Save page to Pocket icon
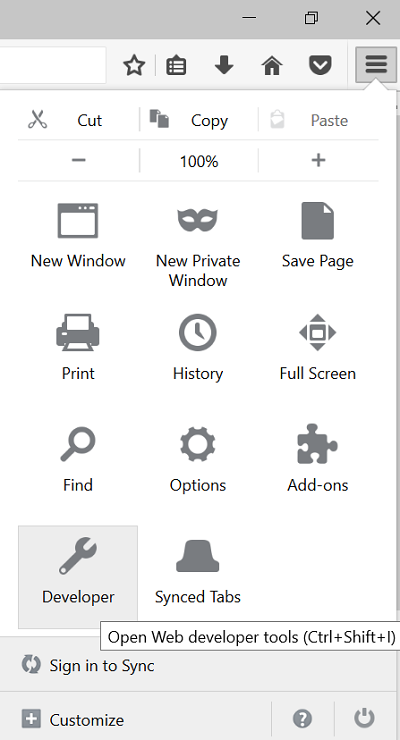Screen dimensions: 400x740 [x=320, y=65]
